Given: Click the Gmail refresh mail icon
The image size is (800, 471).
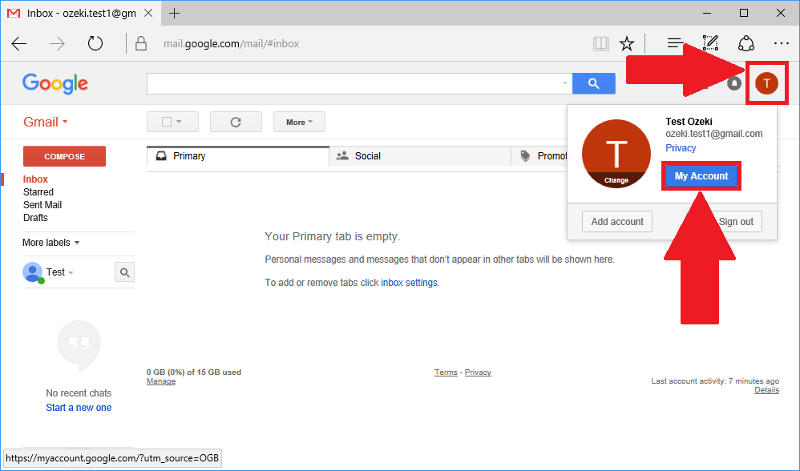Looking at the screenshot, I should (x=236, y=122).
